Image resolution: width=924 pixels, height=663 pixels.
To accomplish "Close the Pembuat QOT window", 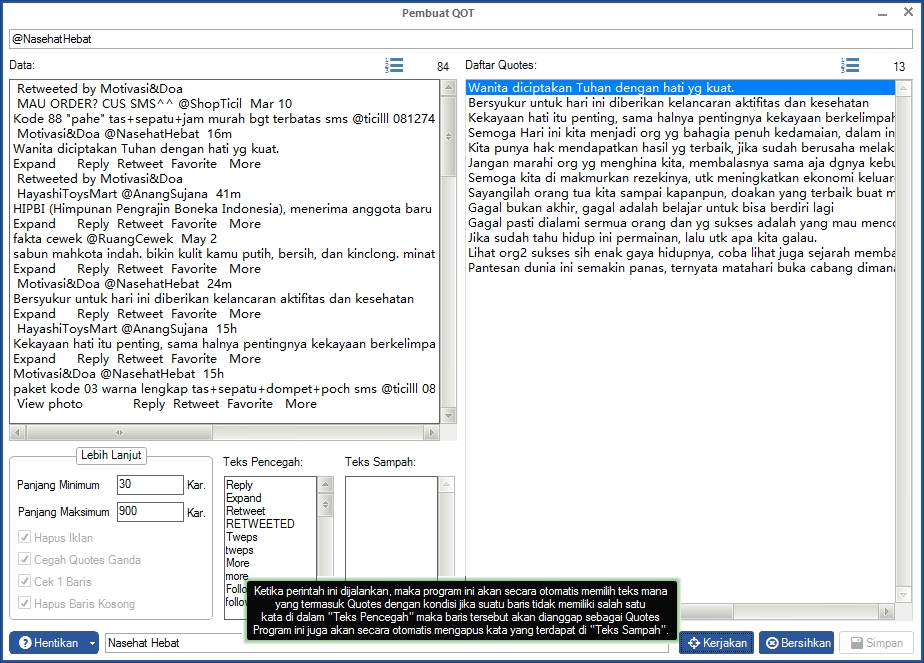I will click(x=908, y=12).
